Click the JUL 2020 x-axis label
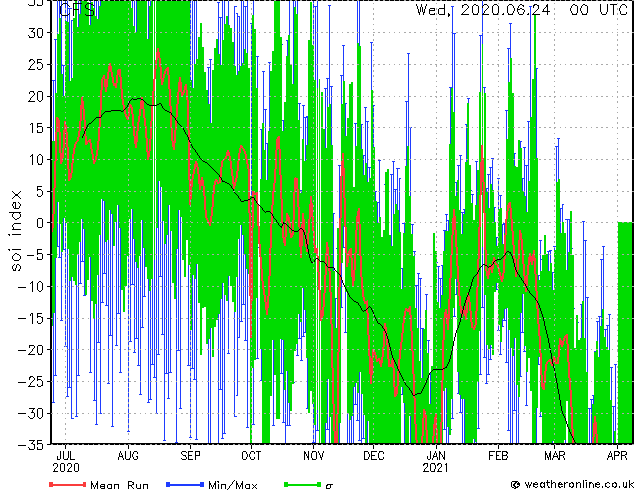The width and height of the screenshot is (634, 490). 66,462
